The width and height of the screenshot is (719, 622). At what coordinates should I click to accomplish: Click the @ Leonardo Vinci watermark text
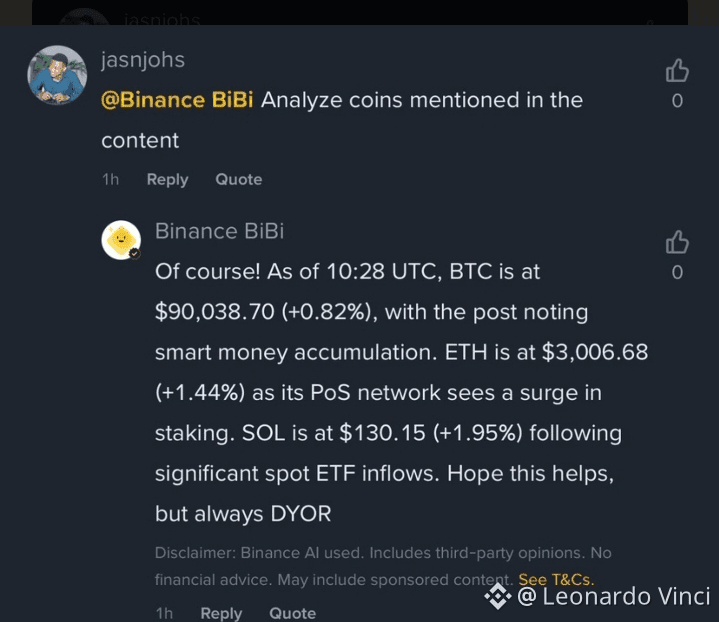614,597
